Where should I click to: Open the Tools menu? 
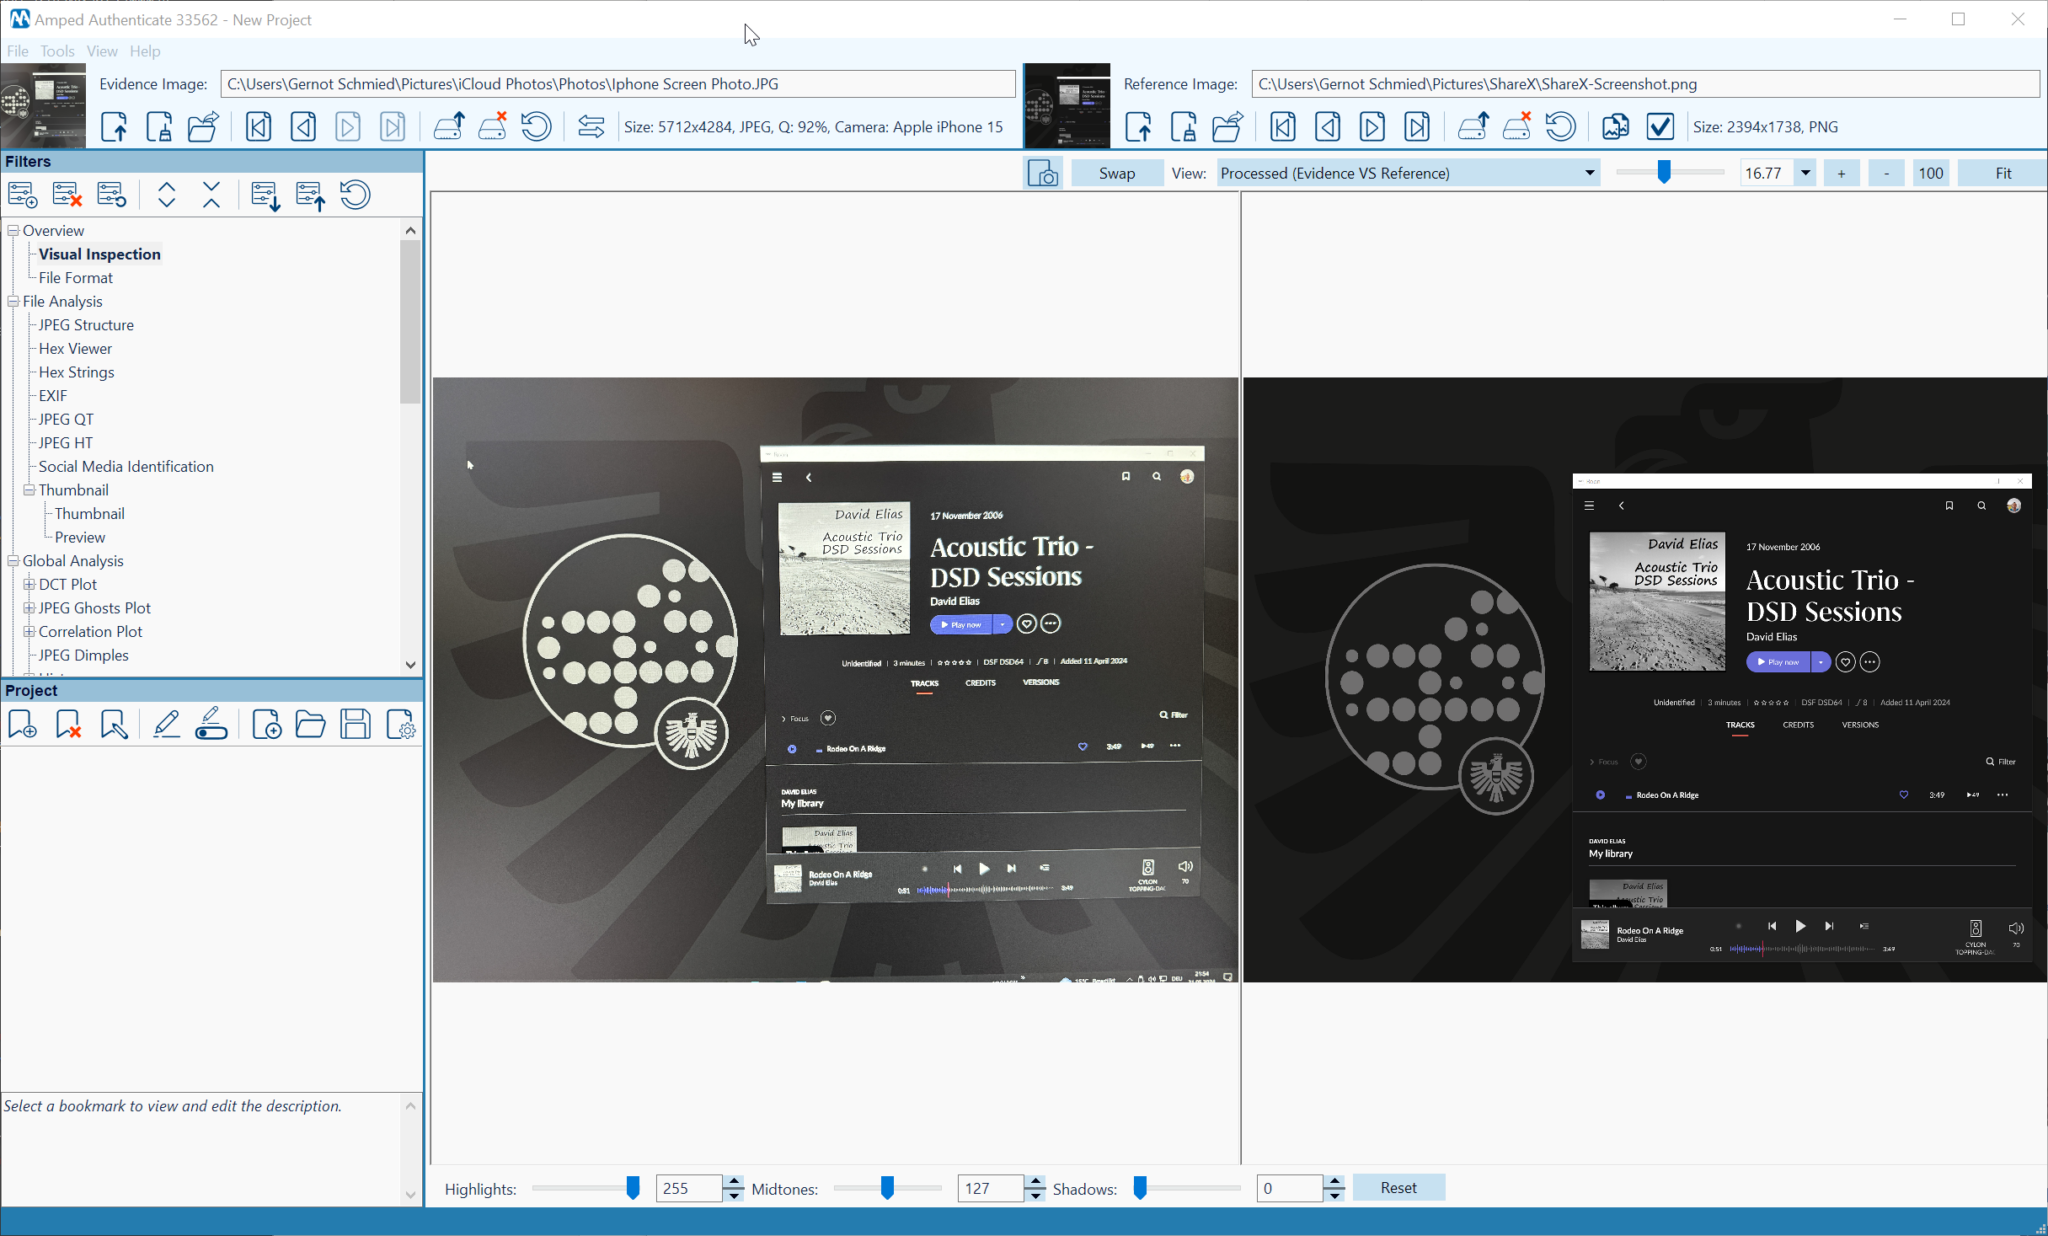(x=57, y=51)
